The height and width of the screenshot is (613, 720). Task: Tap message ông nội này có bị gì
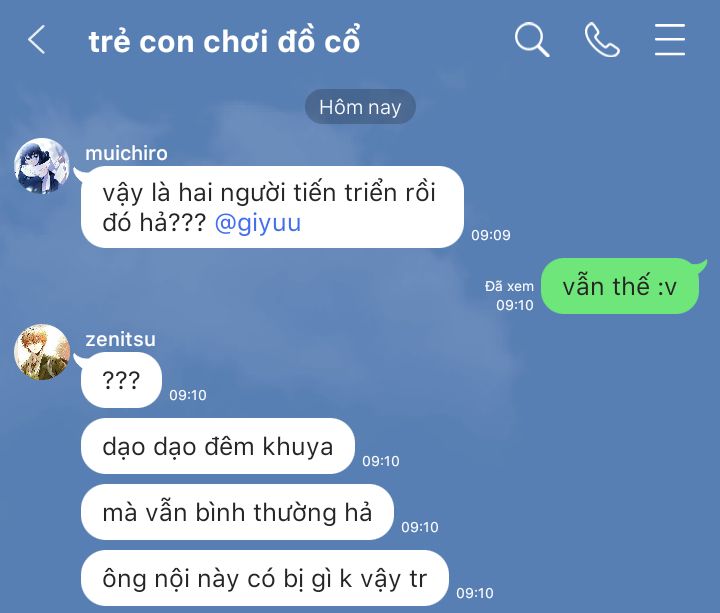pyautogui.click(x=264, y=578)
